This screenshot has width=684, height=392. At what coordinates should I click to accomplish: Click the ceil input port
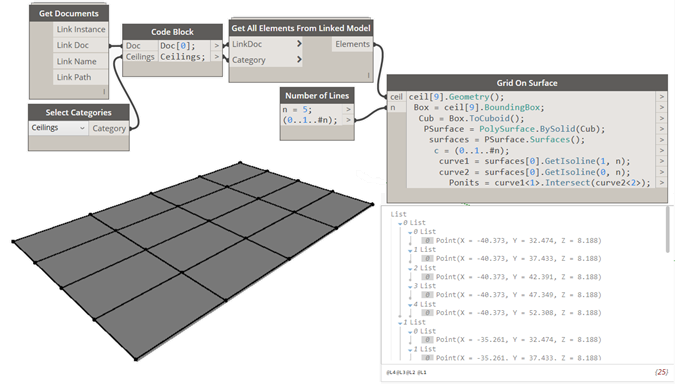click(x=397, y=97)
